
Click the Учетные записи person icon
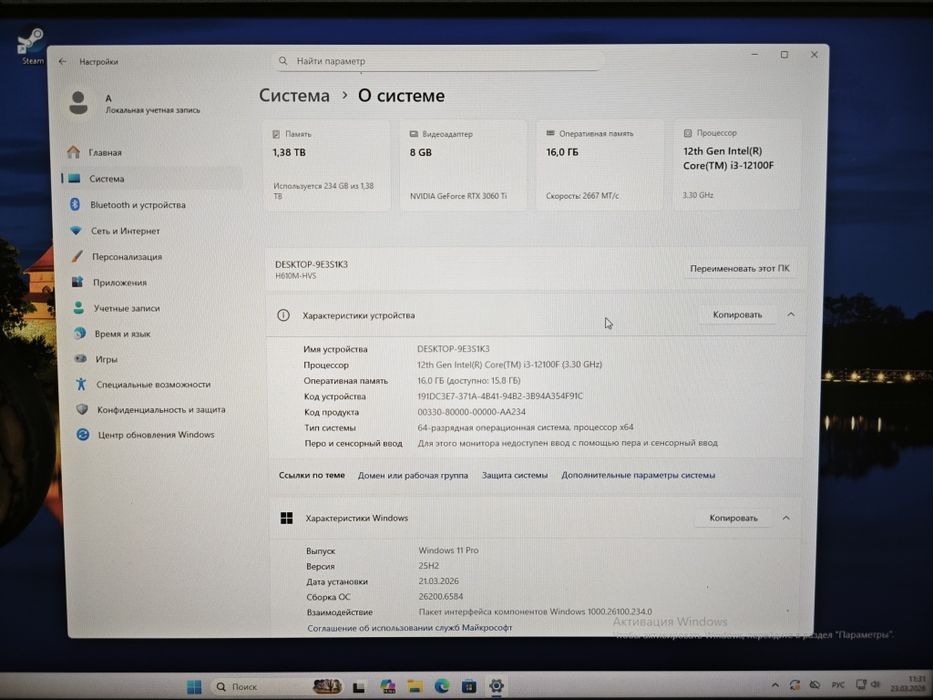click(79, 308)
